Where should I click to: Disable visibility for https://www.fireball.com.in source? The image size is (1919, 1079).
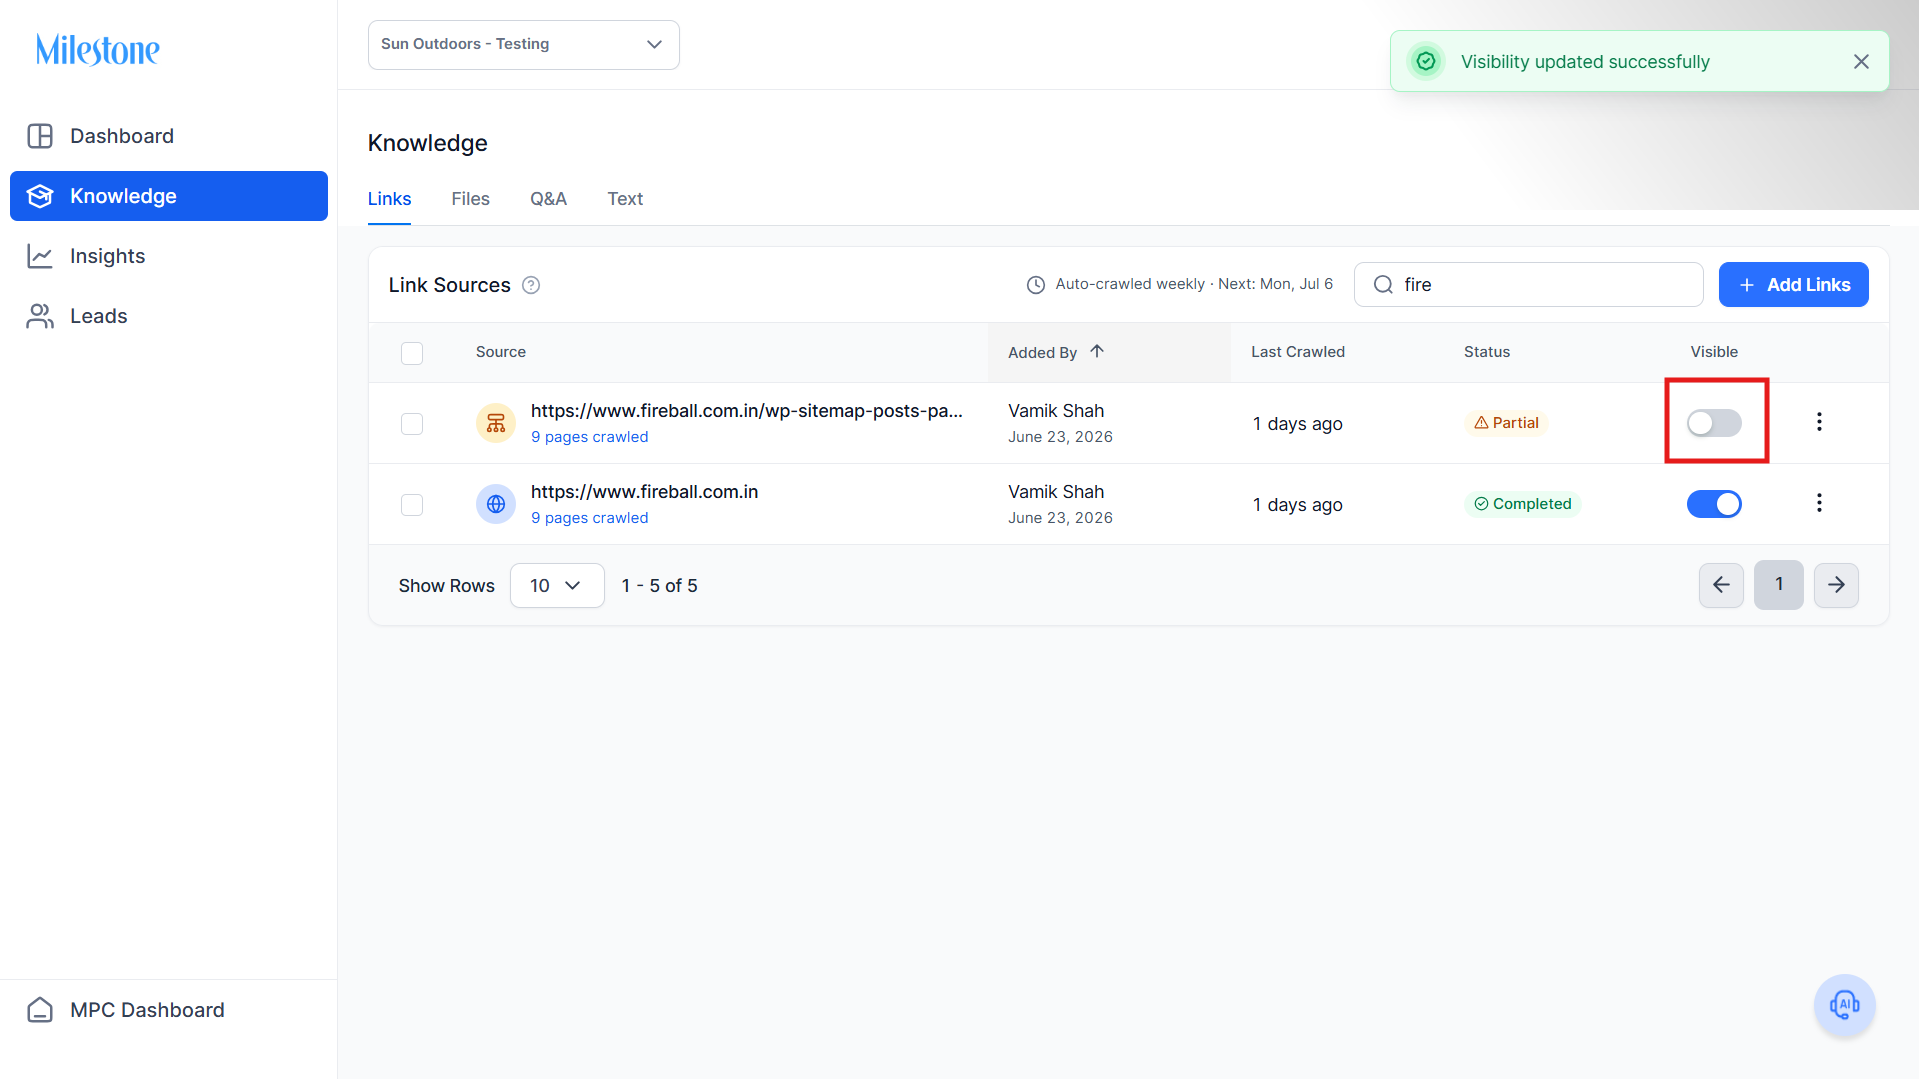point(1714,504)
